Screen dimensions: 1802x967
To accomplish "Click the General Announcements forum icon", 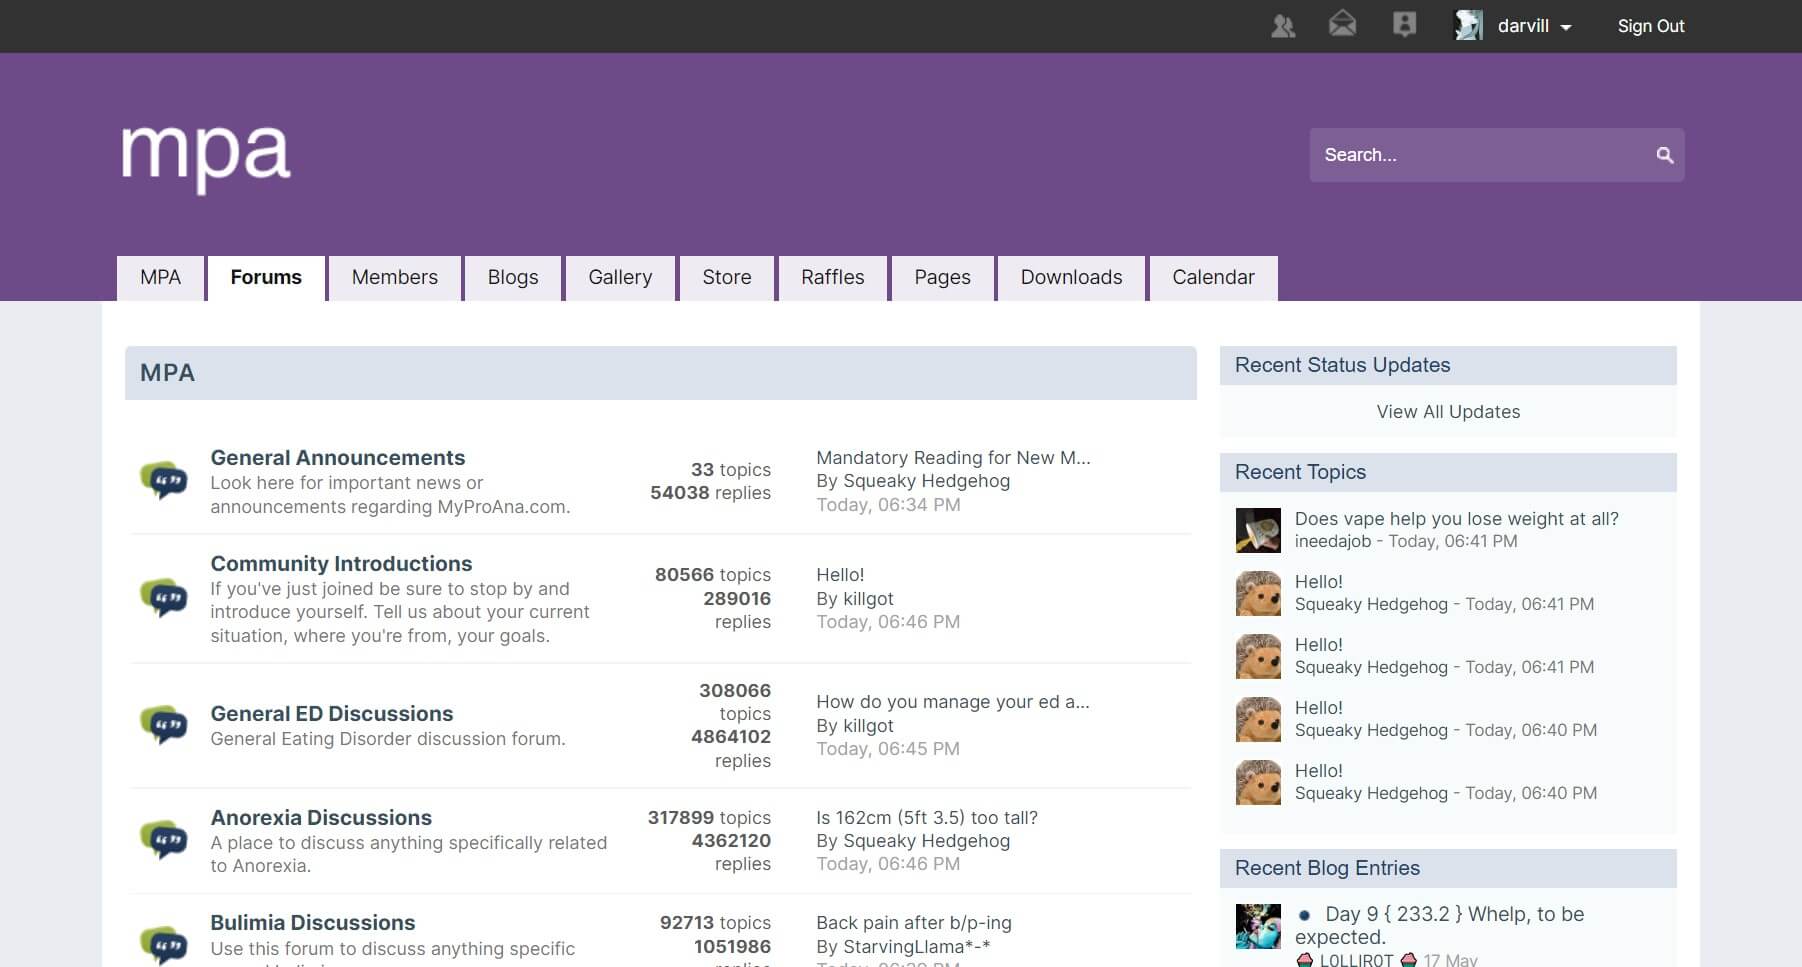I will tap(164, 480).
